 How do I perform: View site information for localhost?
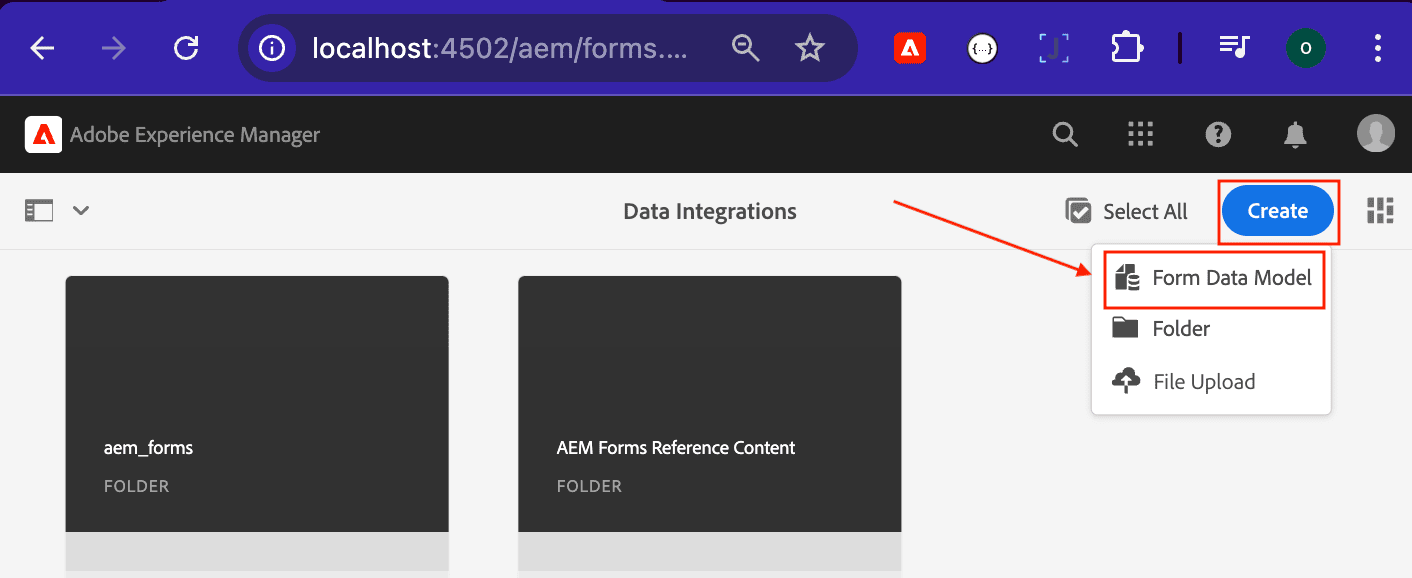[x=273, y=48]
